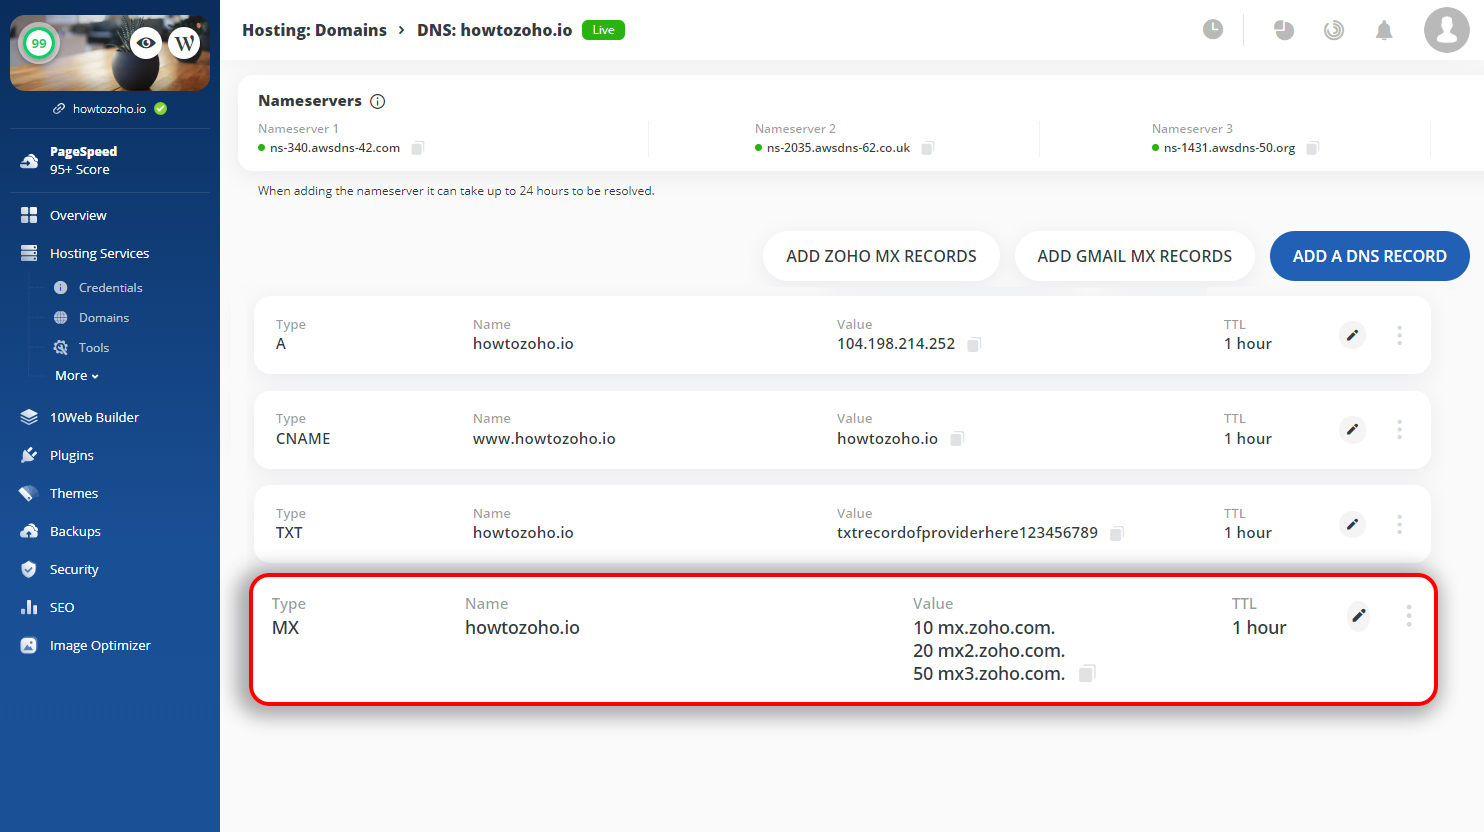Open more options for the MX record
The width and height of the screenshot is (1484, 832).
coord(1409,615)
